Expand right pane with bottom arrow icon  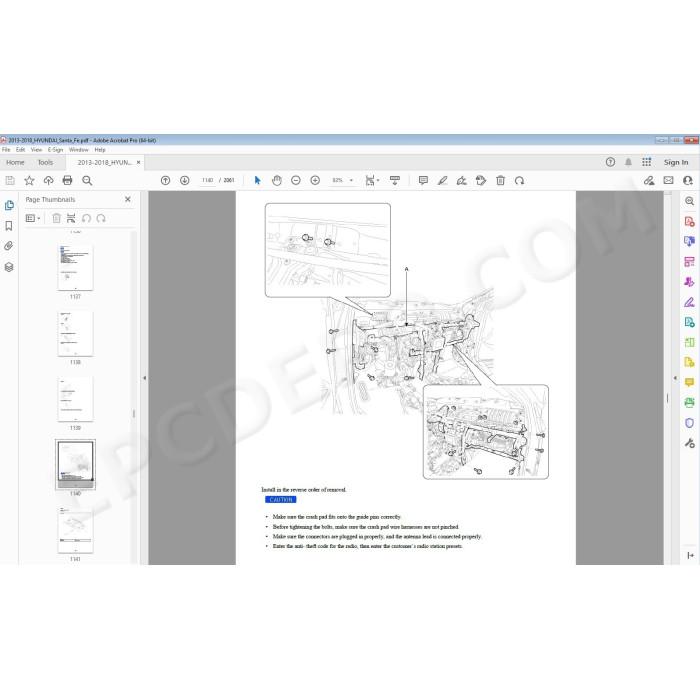pos(690,555)
